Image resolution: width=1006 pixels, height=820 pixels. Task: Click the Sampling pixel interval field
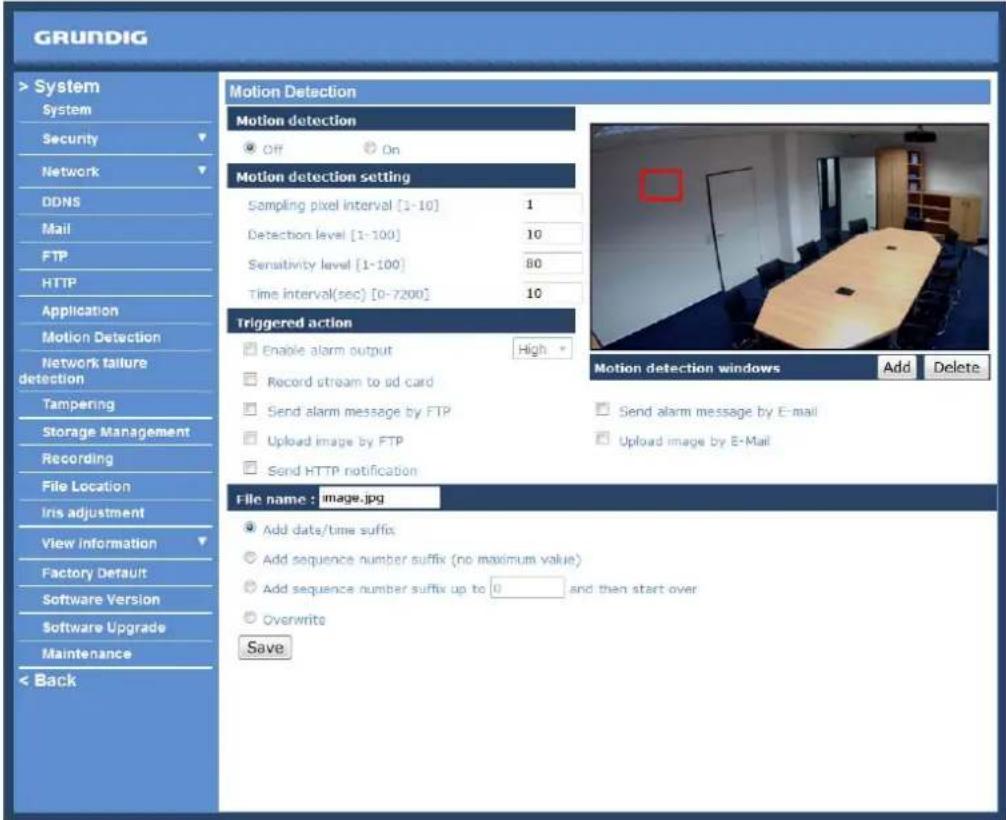[x=551, y=205]
